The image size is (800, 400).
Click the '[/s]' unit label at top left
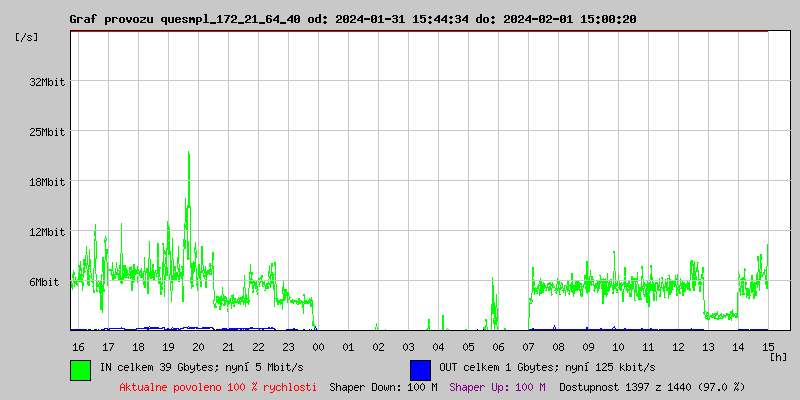27,37
